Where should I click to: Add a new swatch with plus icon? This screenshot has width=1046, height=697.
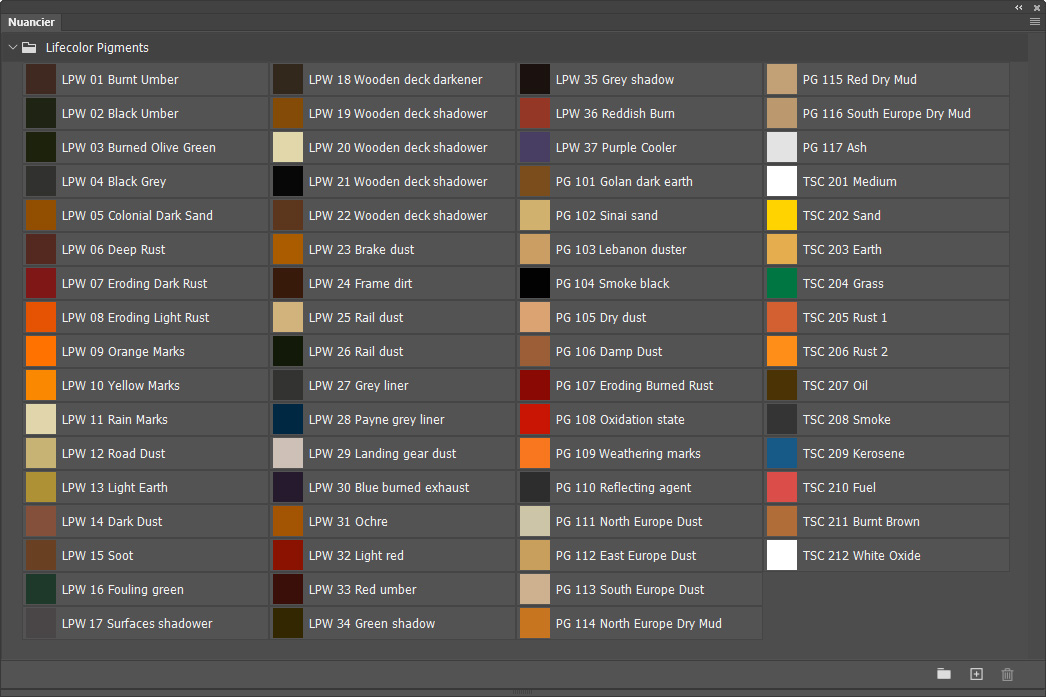(x=976, y=674)
